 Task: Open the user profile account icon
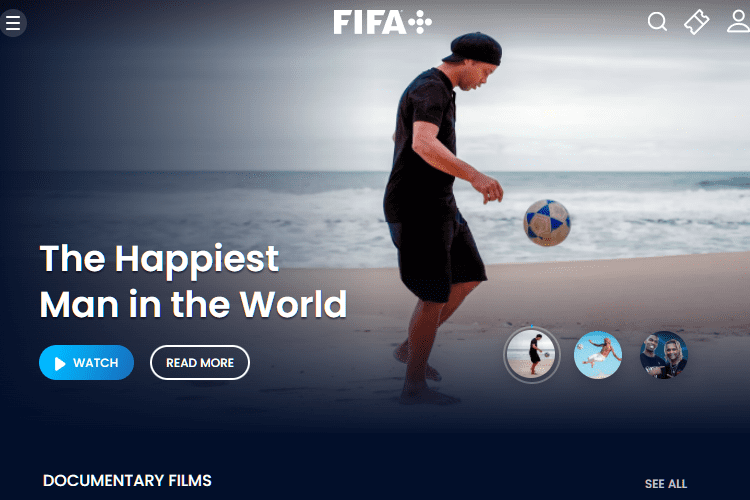tap(739, 22)
